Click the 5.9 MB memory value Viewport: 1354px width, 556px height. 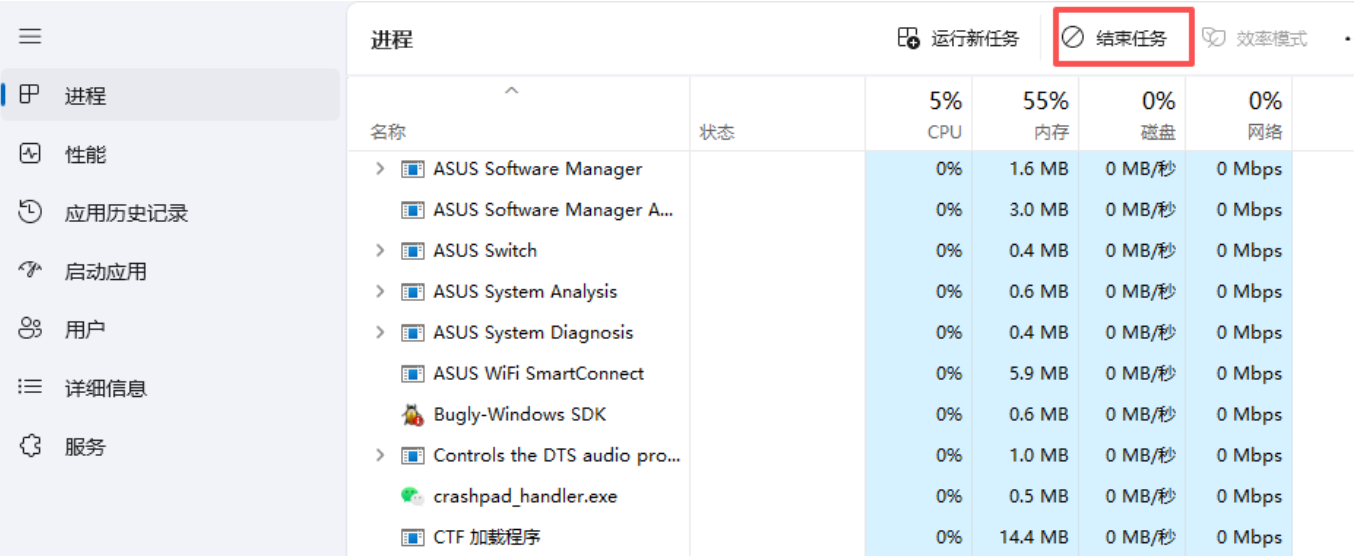coord(1039,374)
